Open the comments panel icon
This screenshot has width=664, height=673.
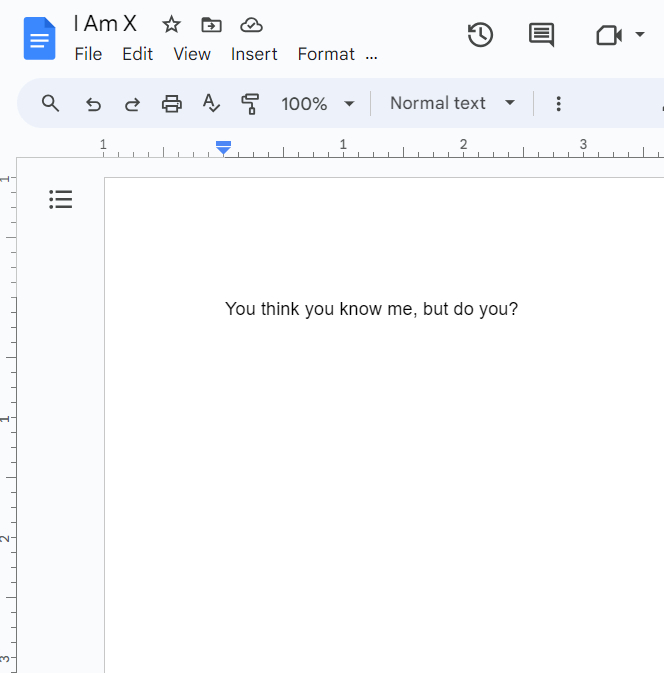click(x=541, y=35)
